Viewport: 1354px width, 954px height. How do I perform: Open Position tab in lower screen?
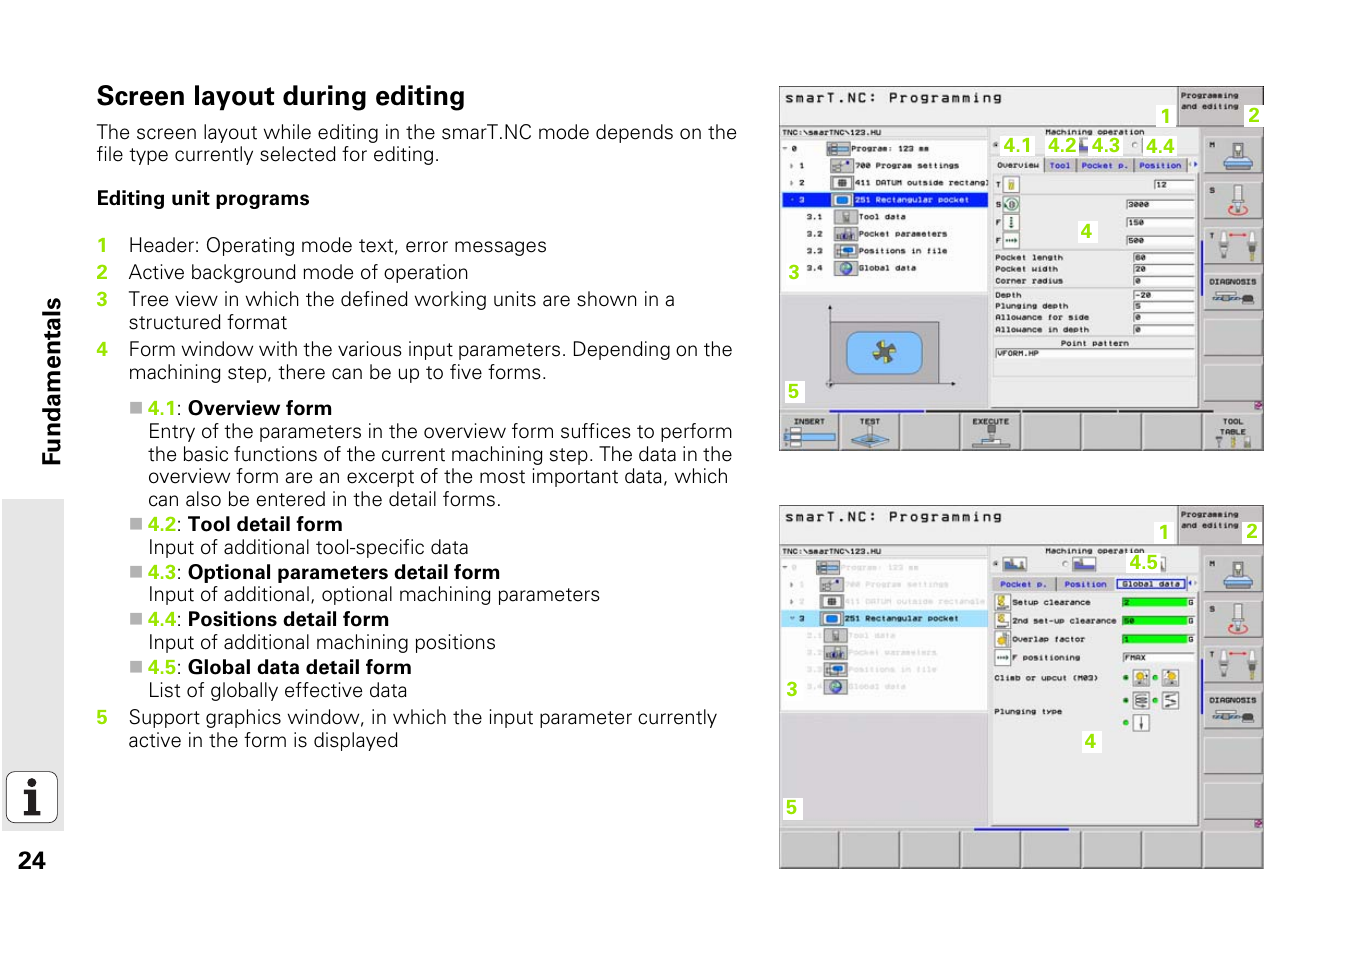pyautogui.click(x=1085, y=584)
